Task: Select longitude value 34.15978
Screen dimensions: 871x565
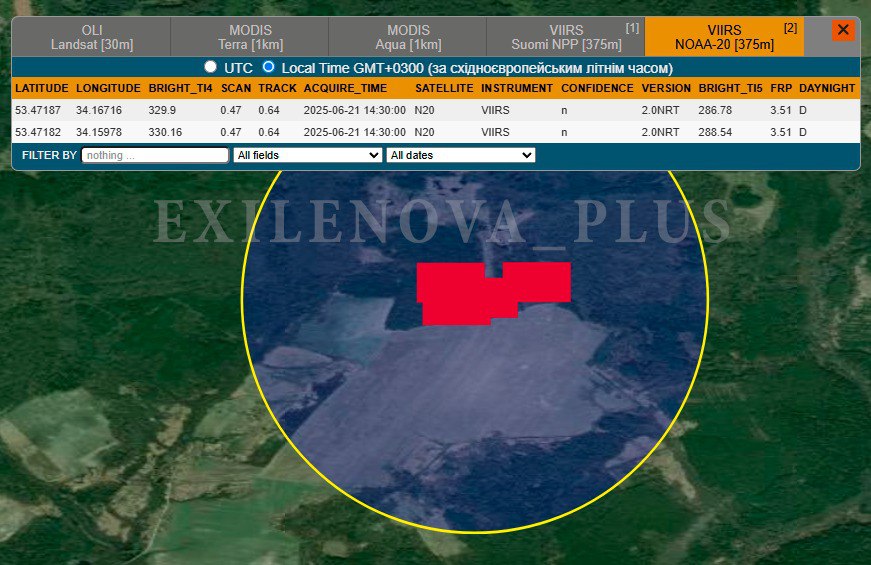Action: [99, 132]
